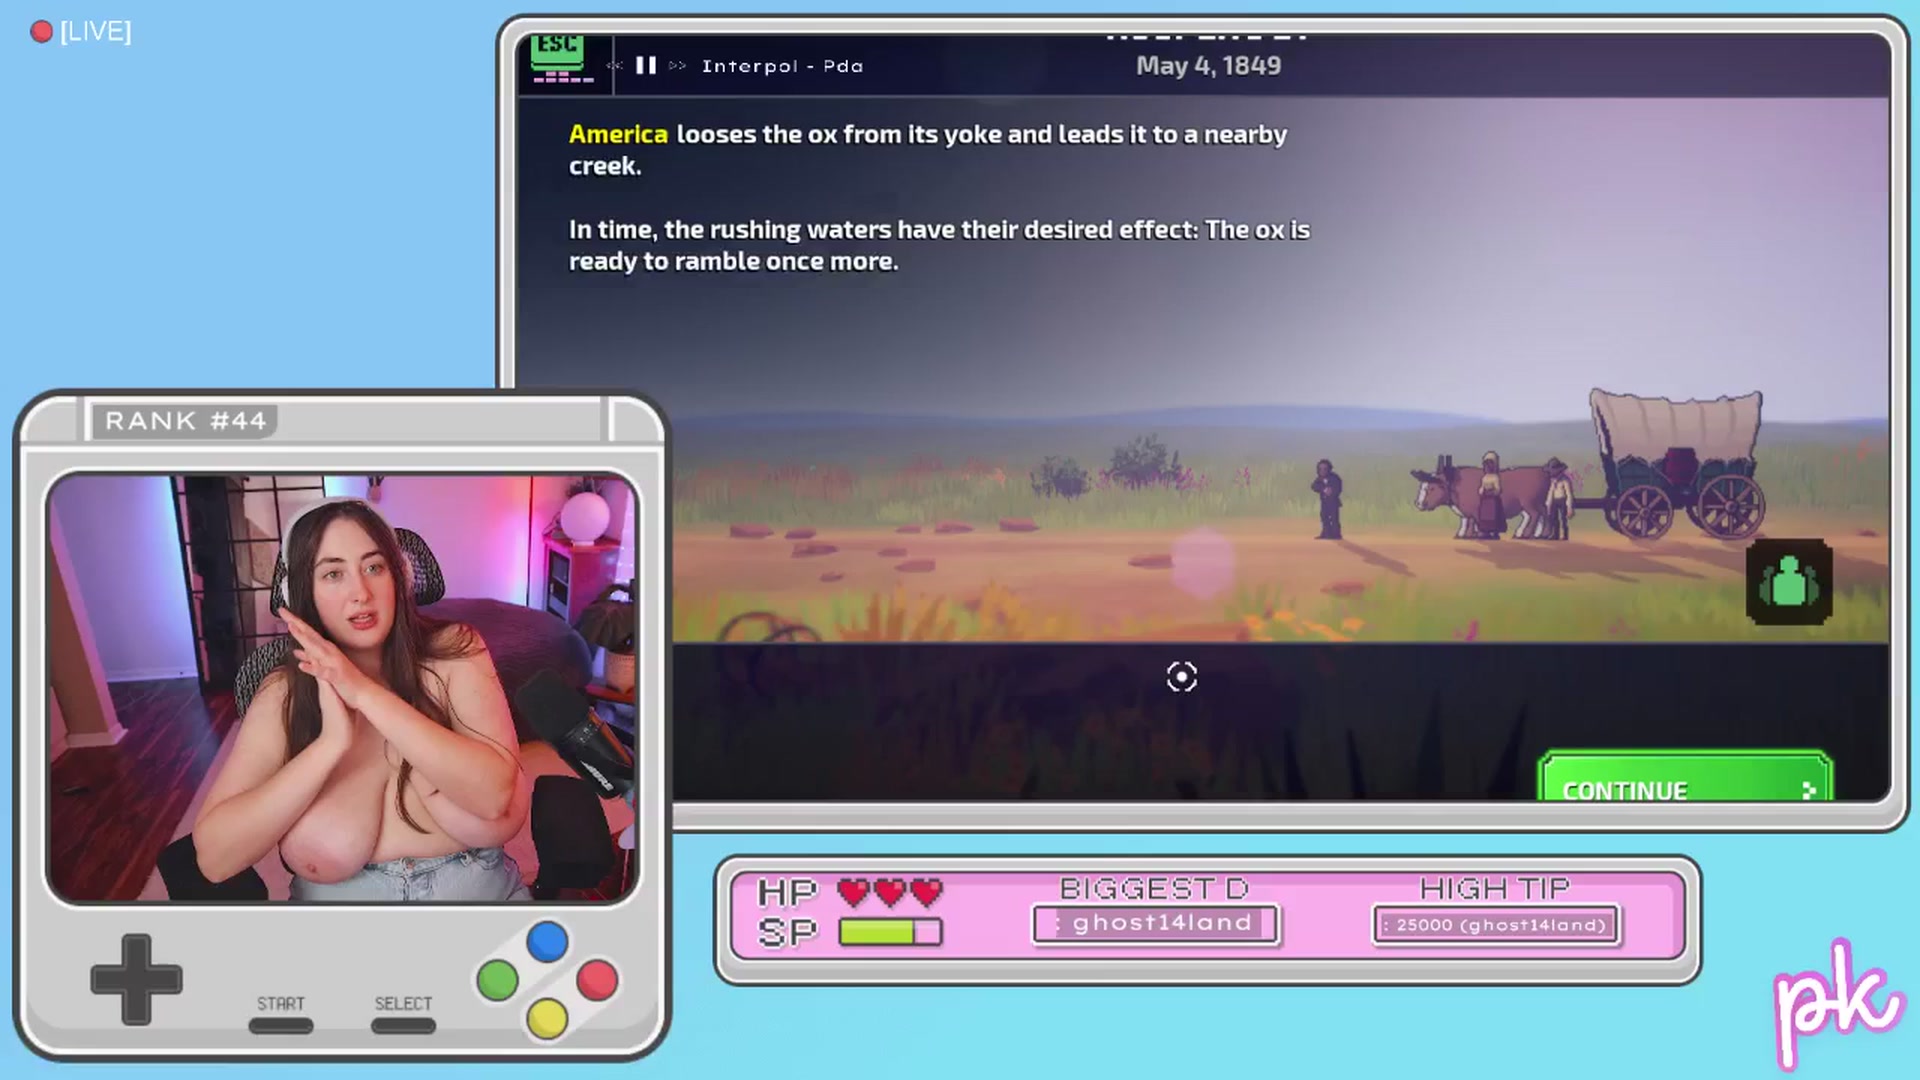Click the blue gamepad button
Viewport: 1920px width, 1080px height.
[x=547, y=941]
